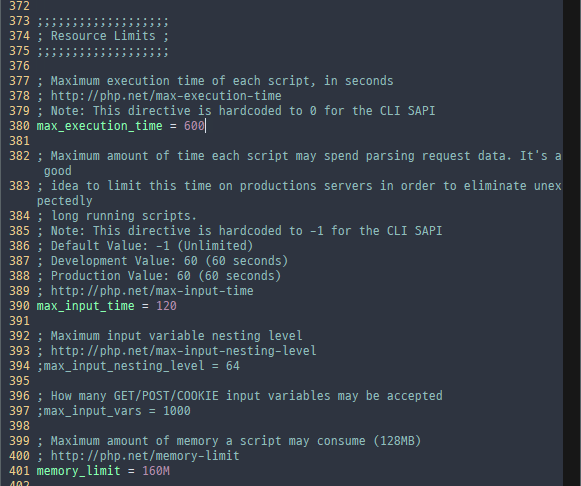The image size is (581, 486).
Task: Click the max_execution_time value 600
Action: [194, 126]
